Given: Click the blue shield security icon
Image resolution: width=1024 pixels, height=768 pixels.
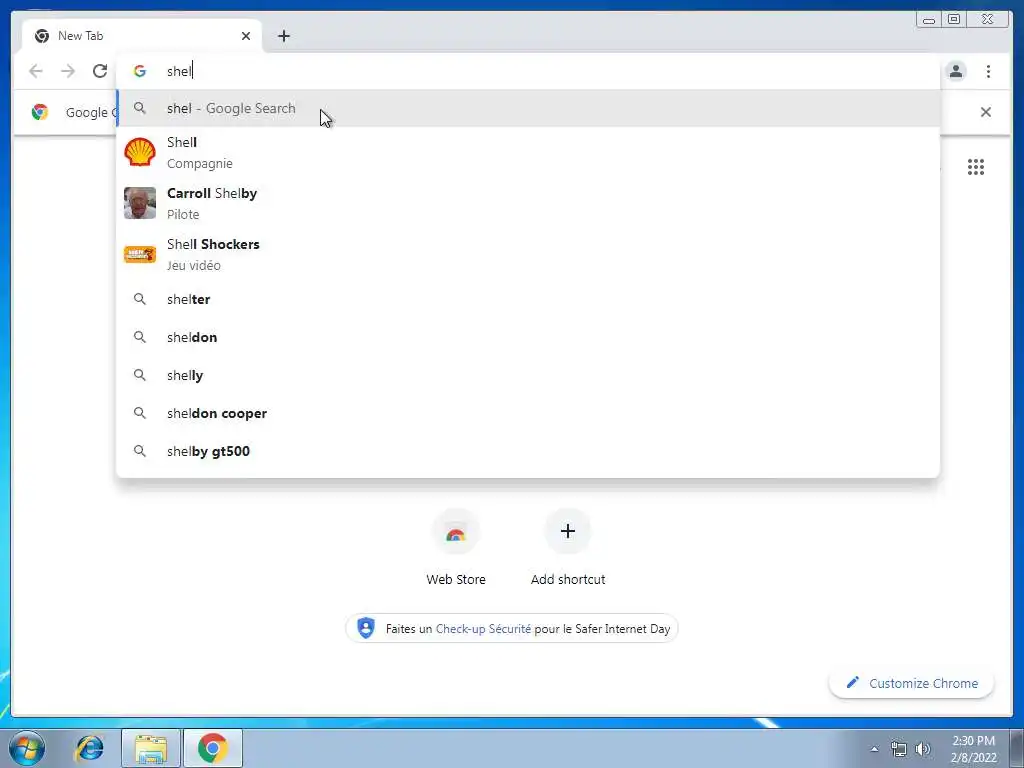Looking at the screenshot, I should tap(366, 628).
